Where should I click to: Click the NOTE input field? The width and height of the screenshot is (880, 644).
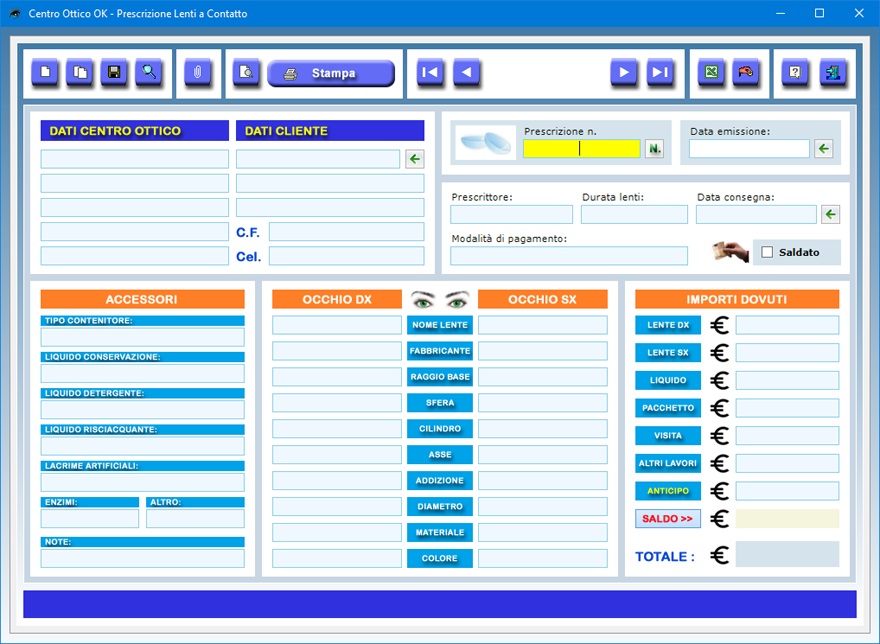coord(143,558)
